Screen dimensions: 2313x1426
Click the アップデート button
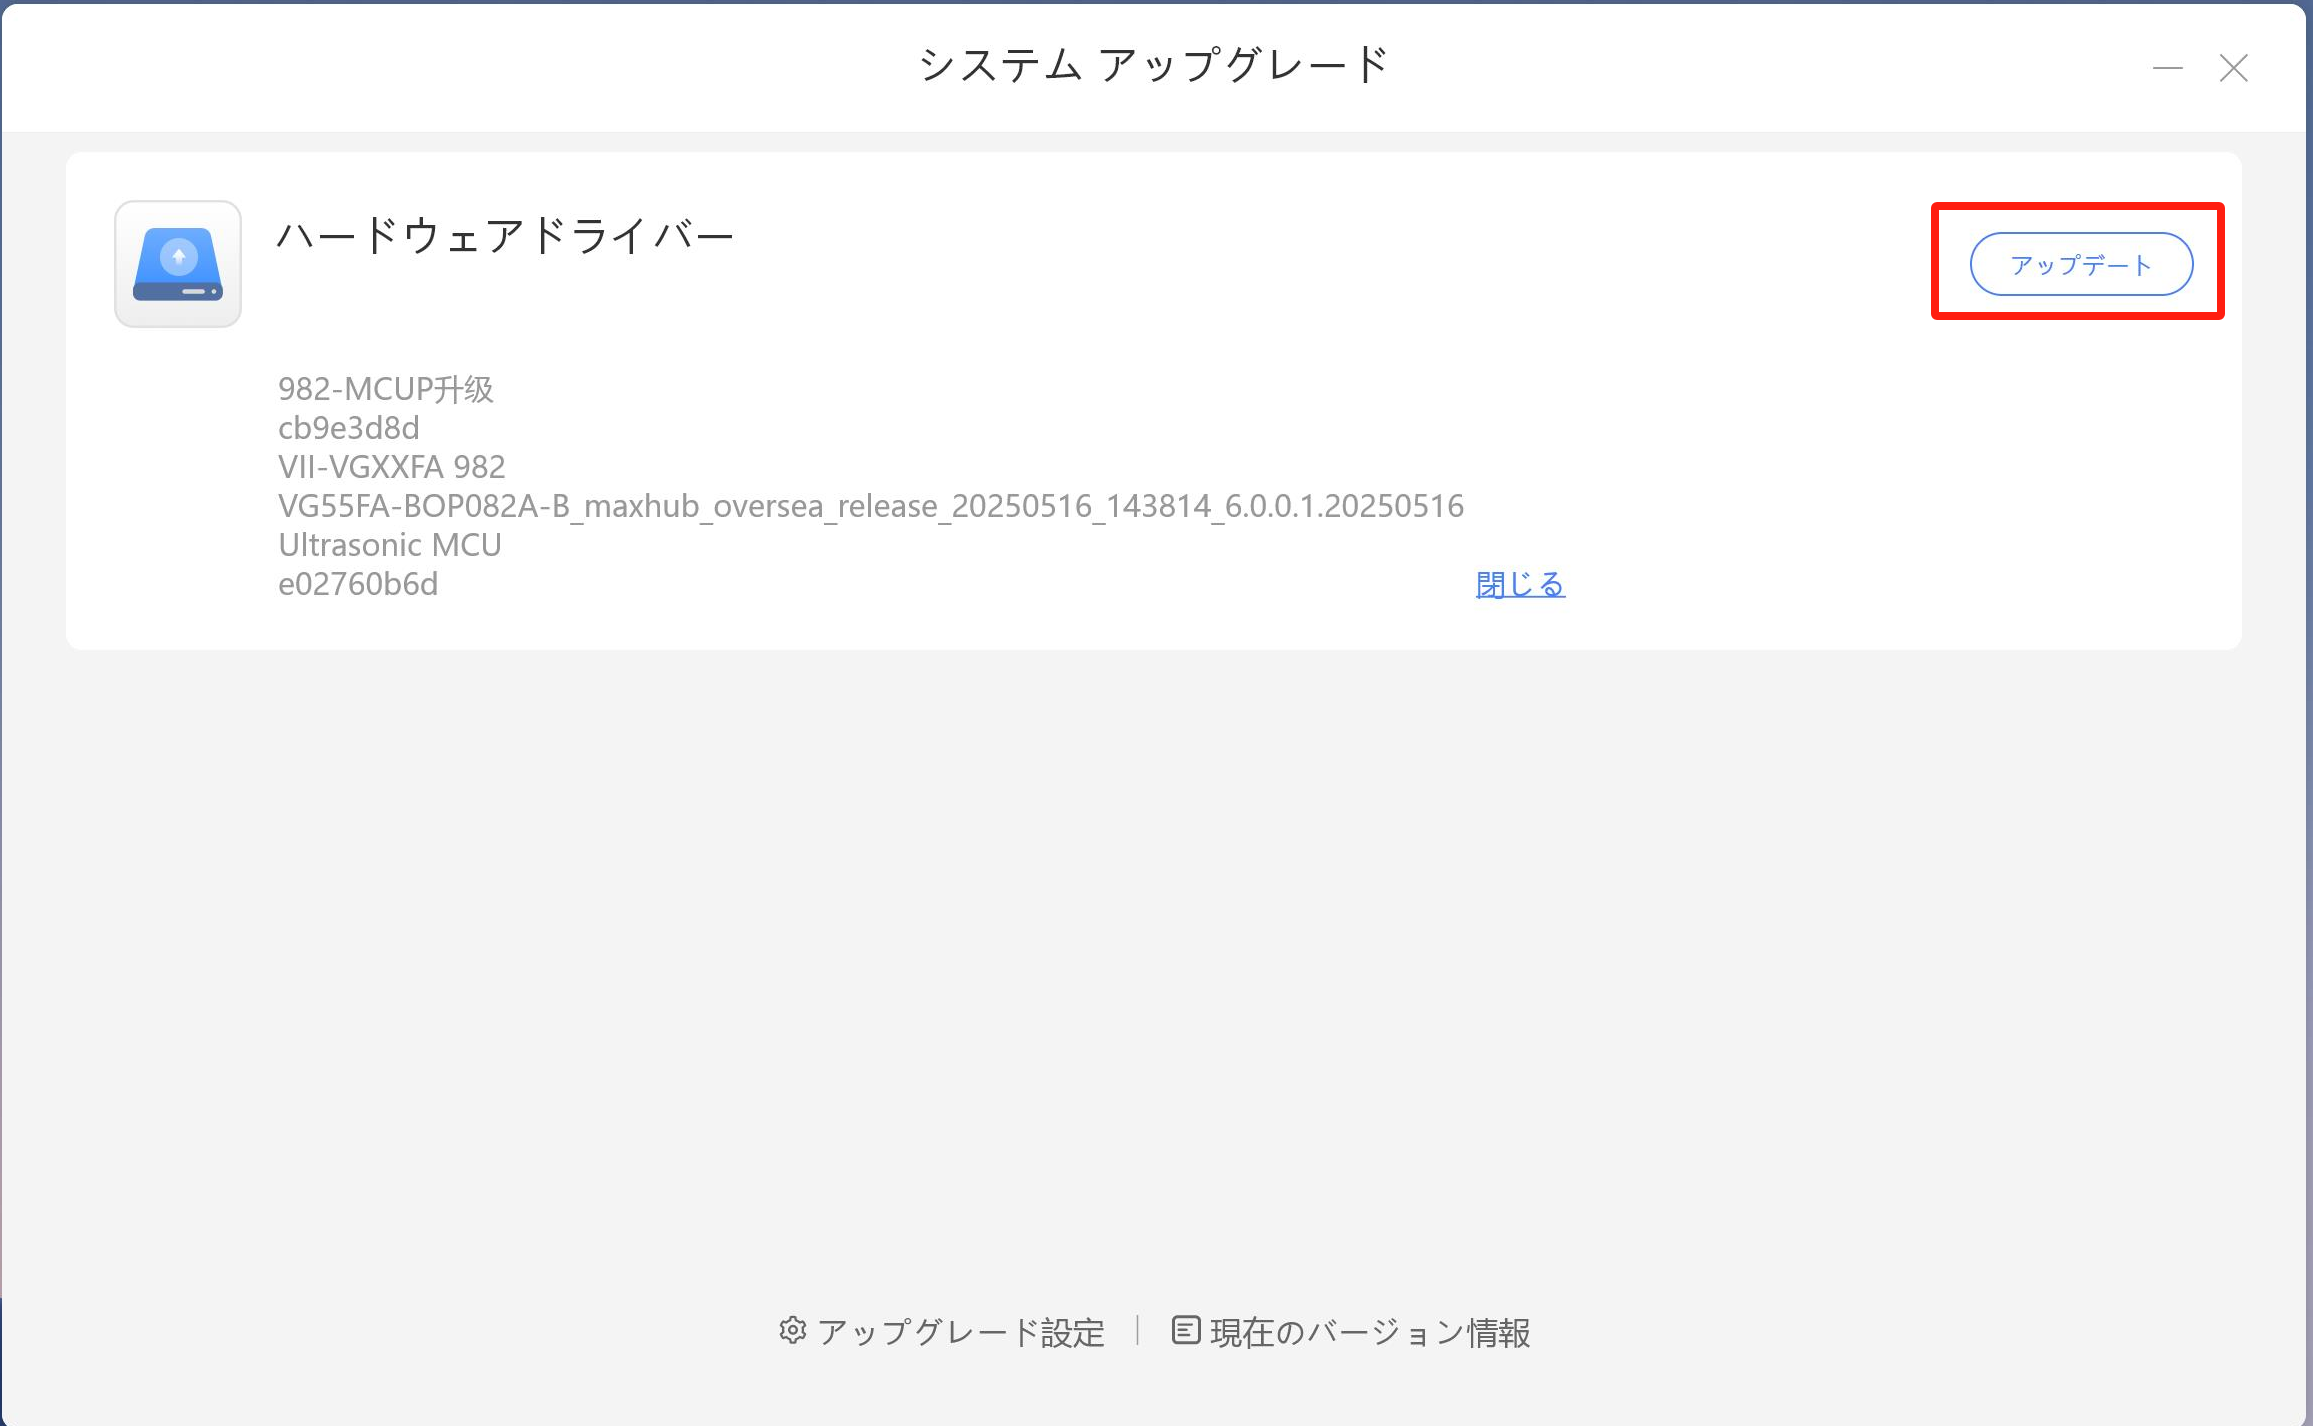pos(2080,264)
